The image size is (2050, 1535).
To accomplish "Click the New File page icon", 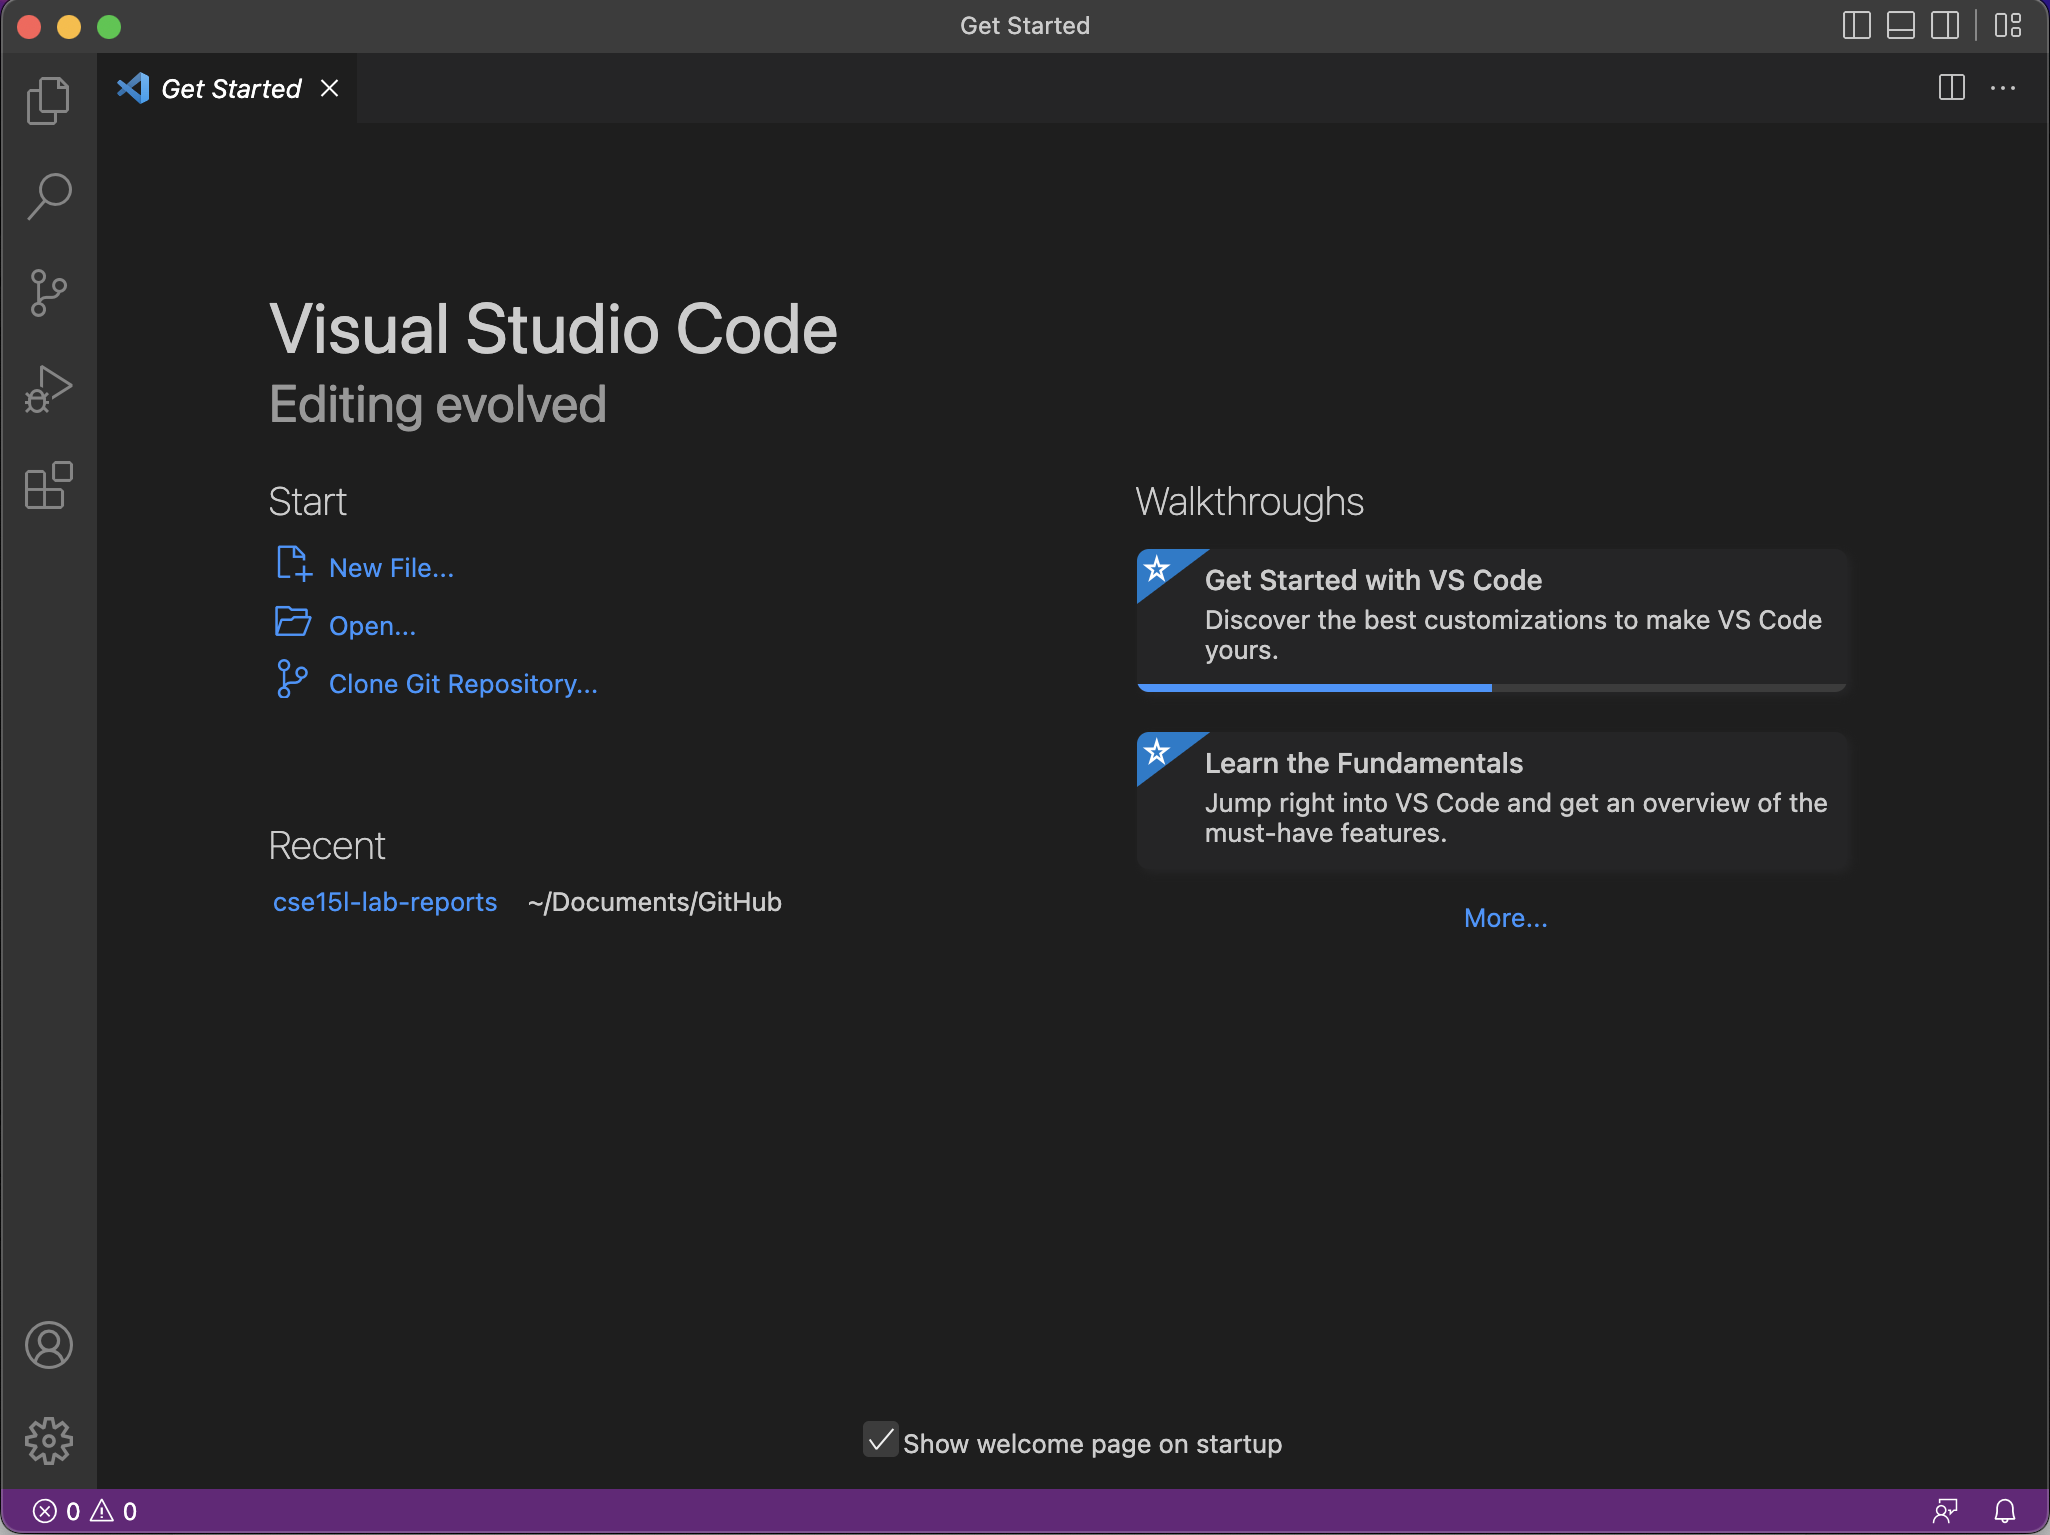I will (294, 564).
